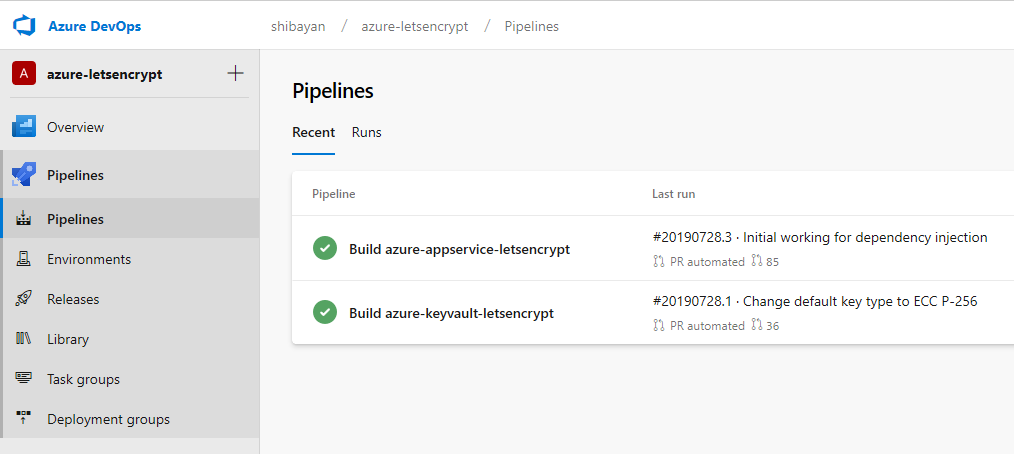Viewport: 1014px width, 454px height.
Task: Open Releases in the sidebar
Action: pyautogui.click(x=73, y=299)
